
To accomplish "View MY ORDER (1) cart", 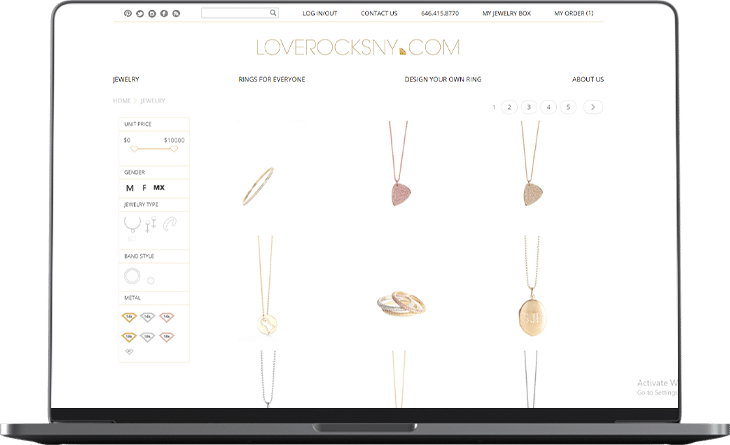I will (574, 13).
